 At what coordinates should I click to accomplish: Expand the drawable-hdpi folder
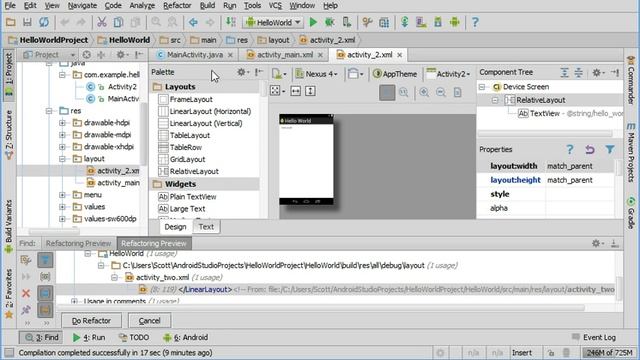pyautogui.click(x=62, y=122)
